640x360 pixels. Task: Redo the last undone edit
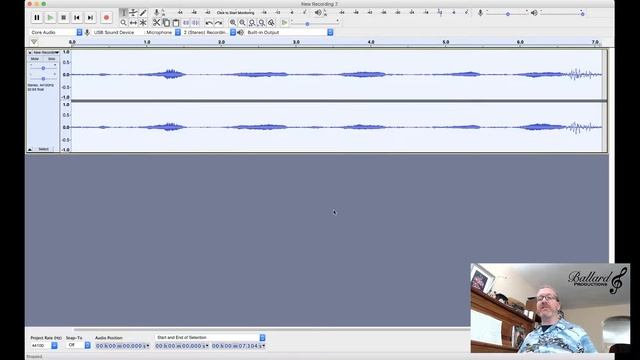point(219,23)
